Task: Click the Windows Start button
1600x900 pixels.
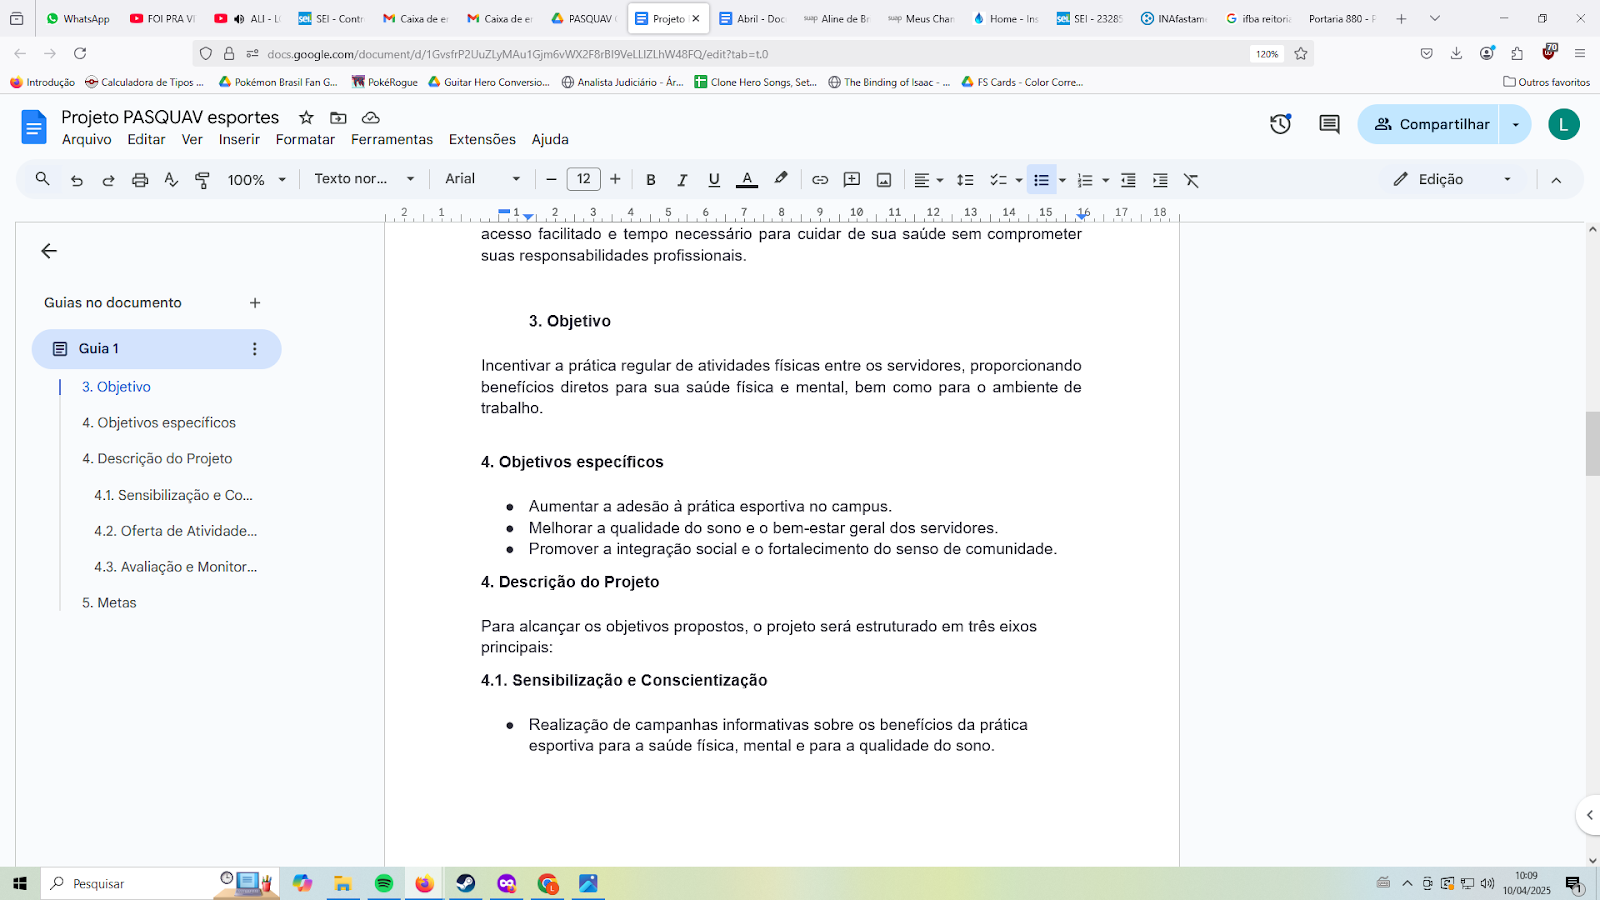Action: pyautogui.click(x=19, y=883)
